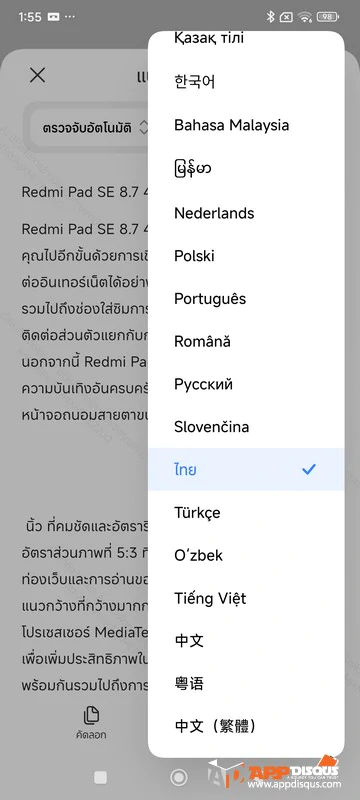Image resolution: width=360 pixels, height=800 pixels.
Task: Pick Polski as target language
Action: point(246,256)
